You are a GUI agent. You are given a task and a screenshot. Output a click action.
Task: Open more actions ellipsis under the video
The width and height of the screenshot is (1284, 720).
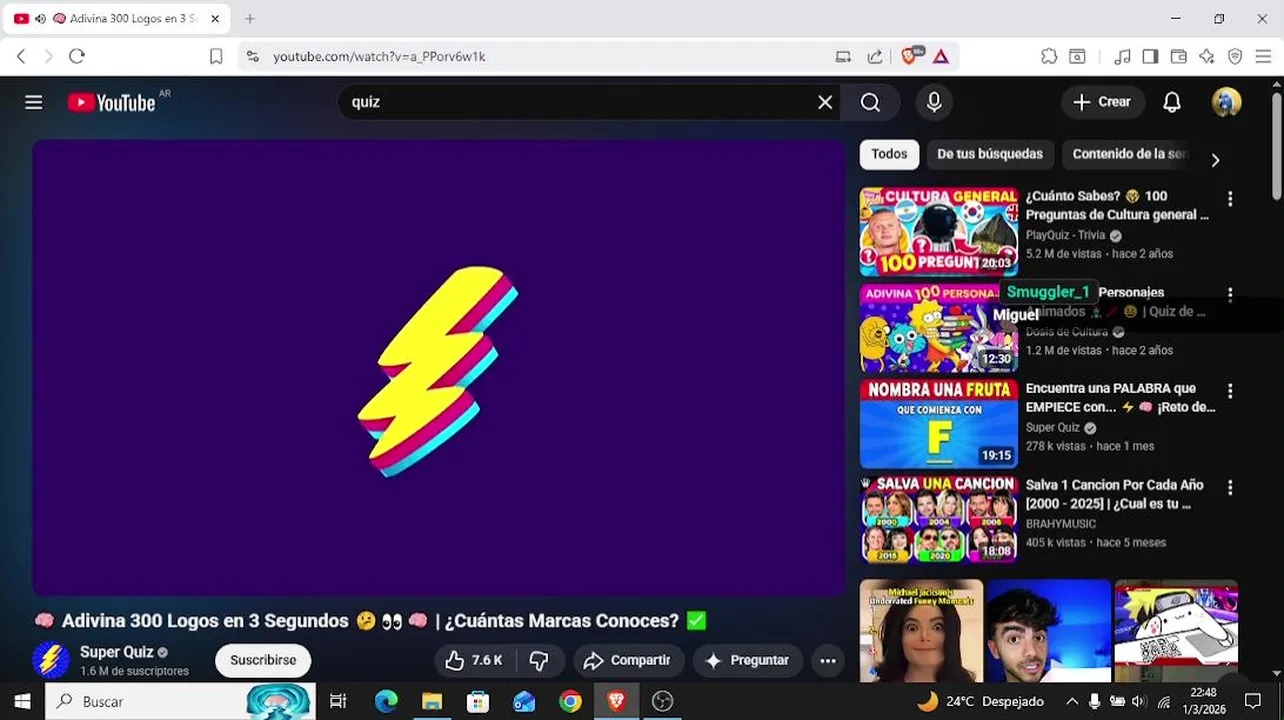(x=828, y=660)
